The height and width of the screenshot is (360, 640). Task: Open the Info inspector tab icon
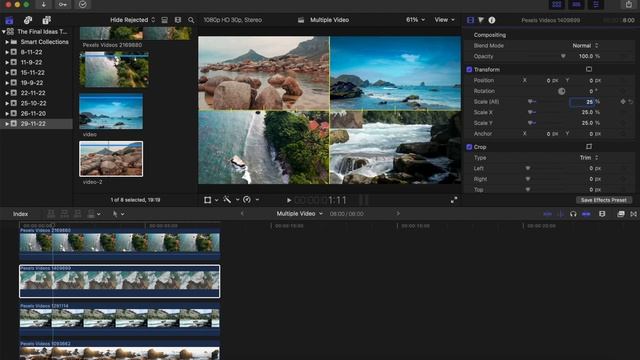(x=492, y=20)
